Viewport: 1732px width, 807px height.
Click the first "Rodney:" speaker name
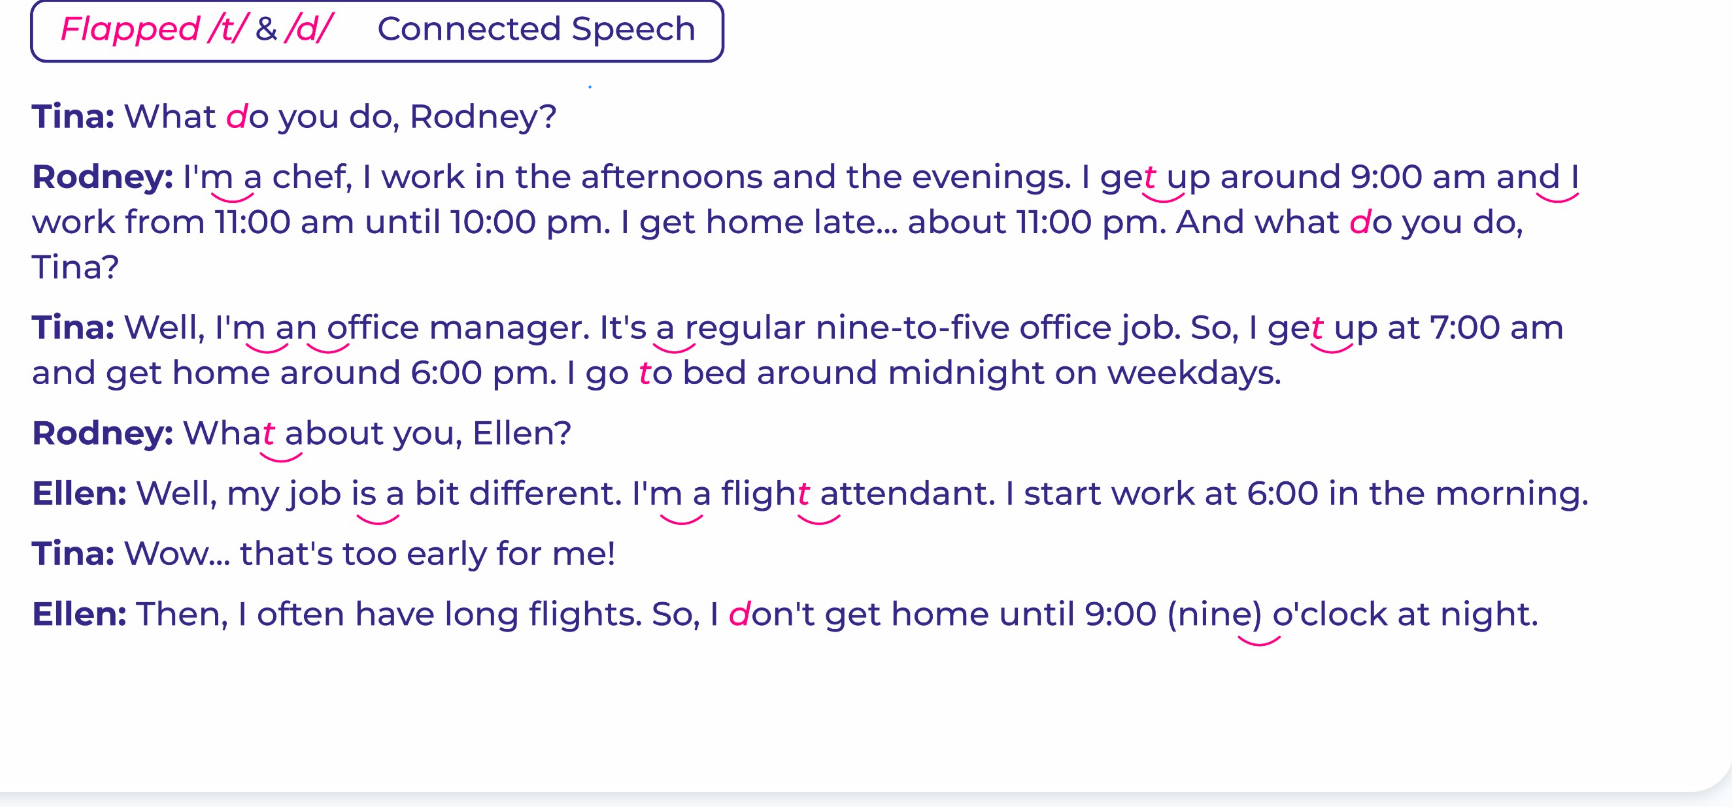(x=102, y=177)
